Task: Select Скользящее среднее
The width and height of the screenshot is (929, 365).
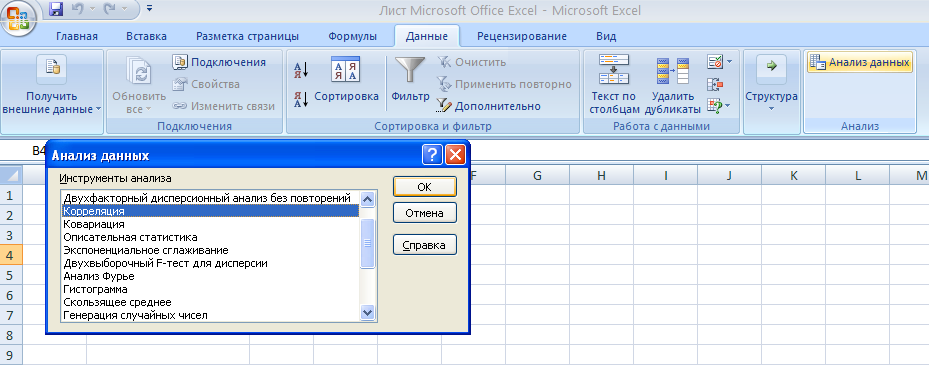Action: [x=210, y=302]
